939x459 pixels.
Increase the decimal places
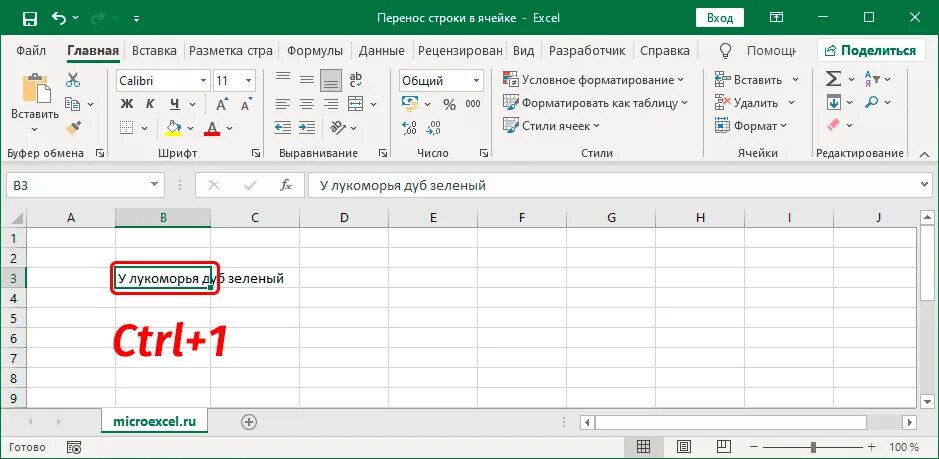tap(410, 128)
